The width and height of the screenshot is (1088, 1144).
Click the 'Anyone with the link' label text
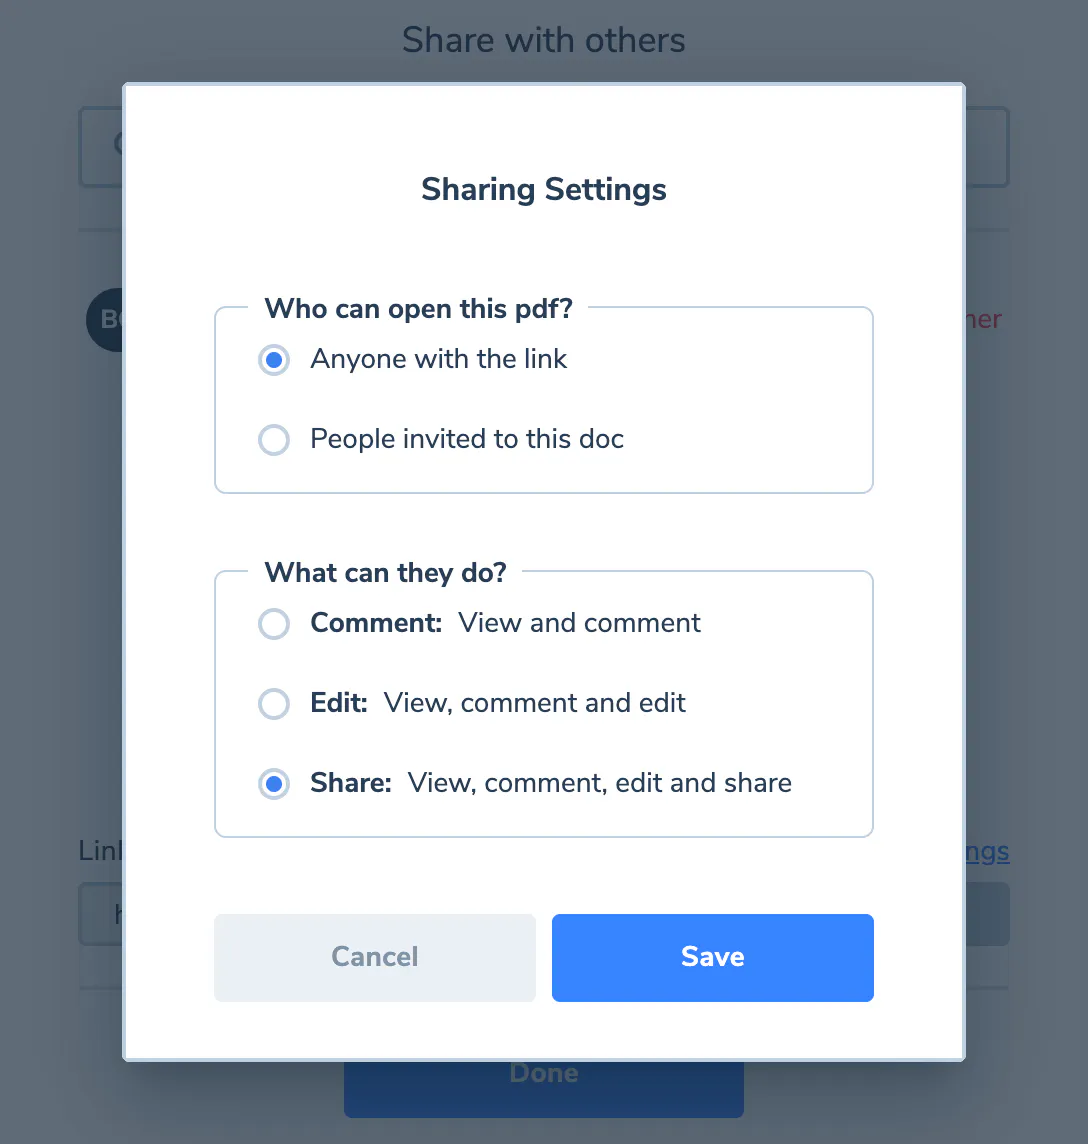point(439,359)
